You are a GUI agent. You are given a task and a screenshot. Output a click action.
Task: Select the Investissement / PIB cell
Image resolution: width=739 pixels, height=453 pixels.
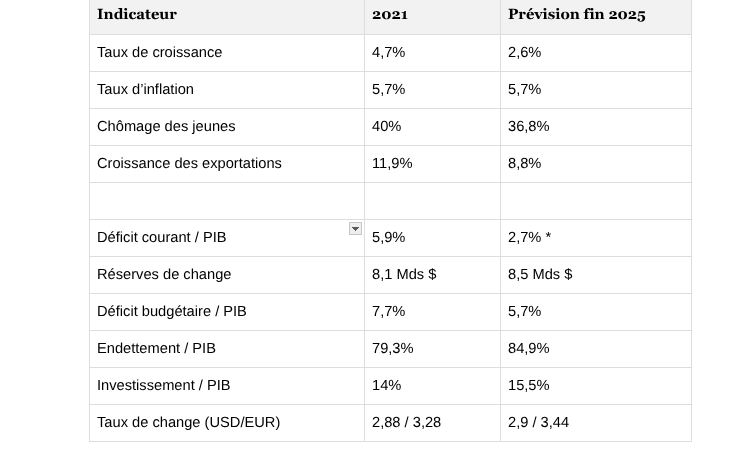coord(164,385)
